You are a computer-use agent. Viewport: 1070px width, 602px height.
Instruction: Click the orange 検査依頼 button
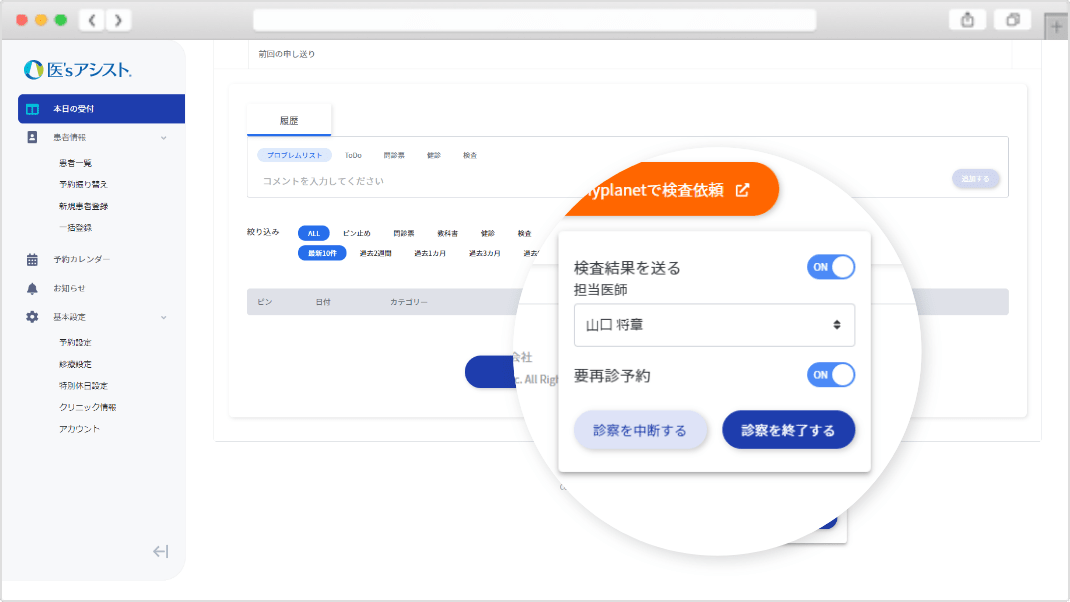coord(670,190)
